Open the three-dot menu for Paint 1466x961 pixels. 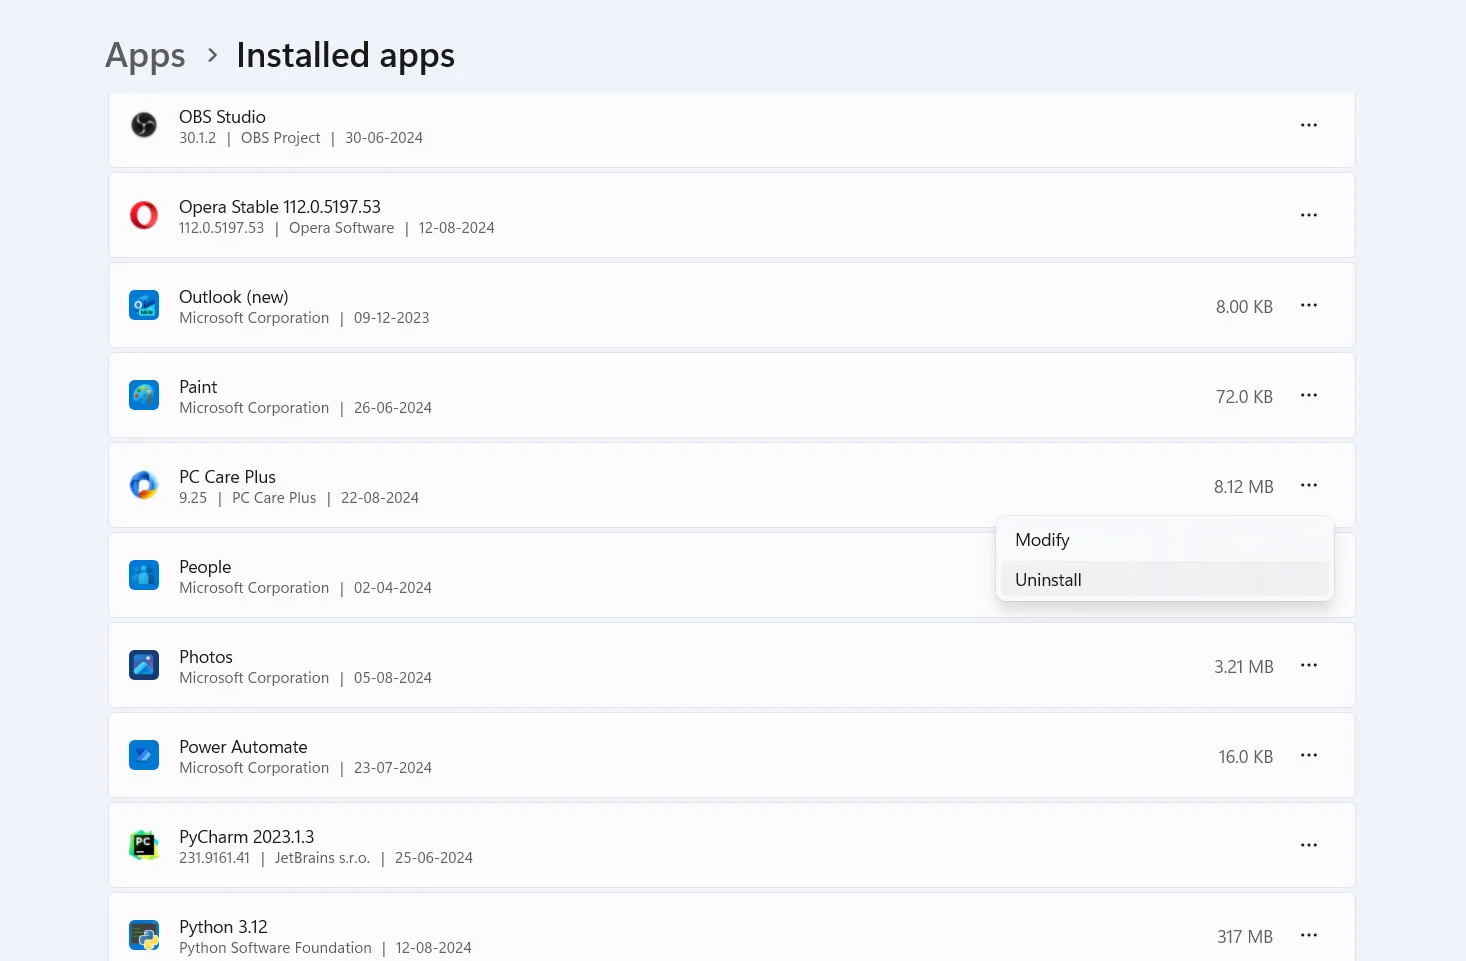point(1308,395)
